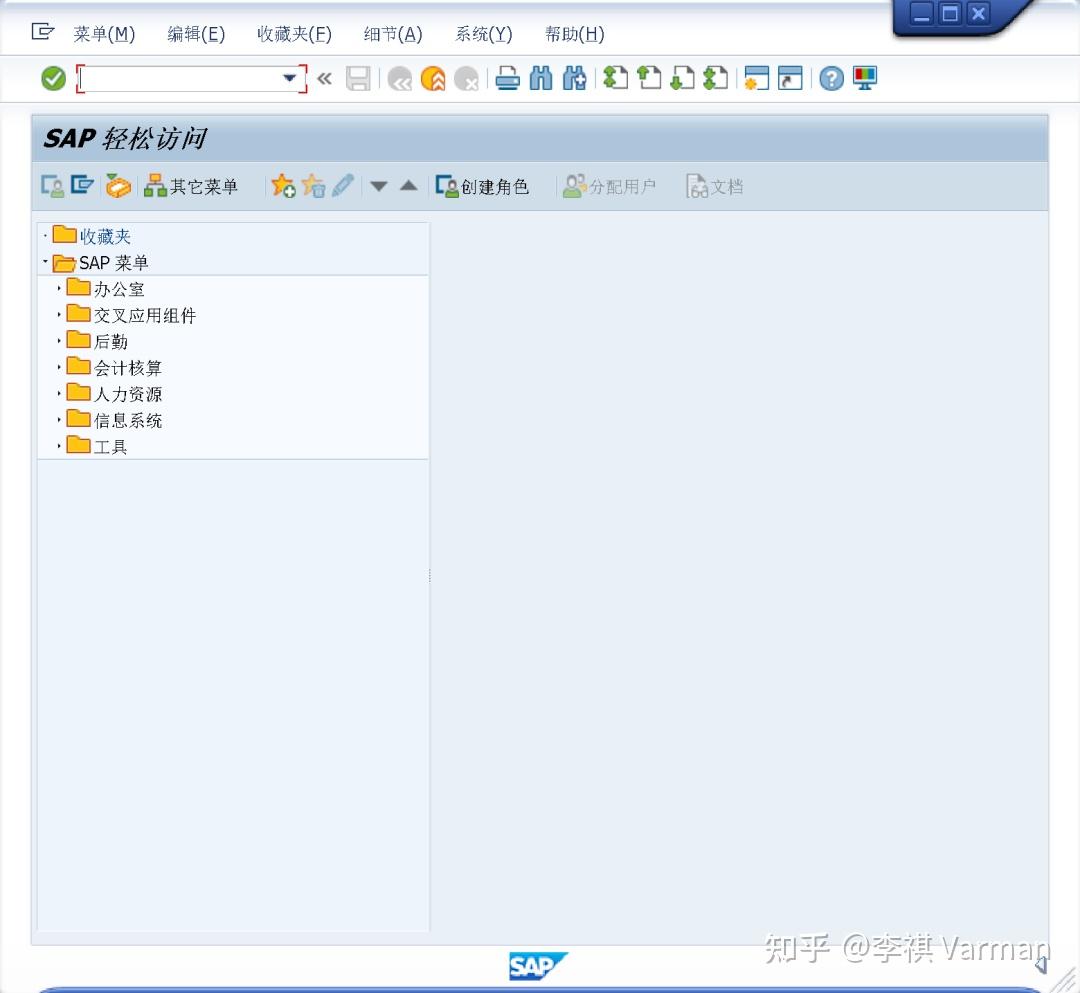The height and width of the screenshot is (993, 1080).
Task: Click the Save icon on the toolbar
Action: [358, 78]
